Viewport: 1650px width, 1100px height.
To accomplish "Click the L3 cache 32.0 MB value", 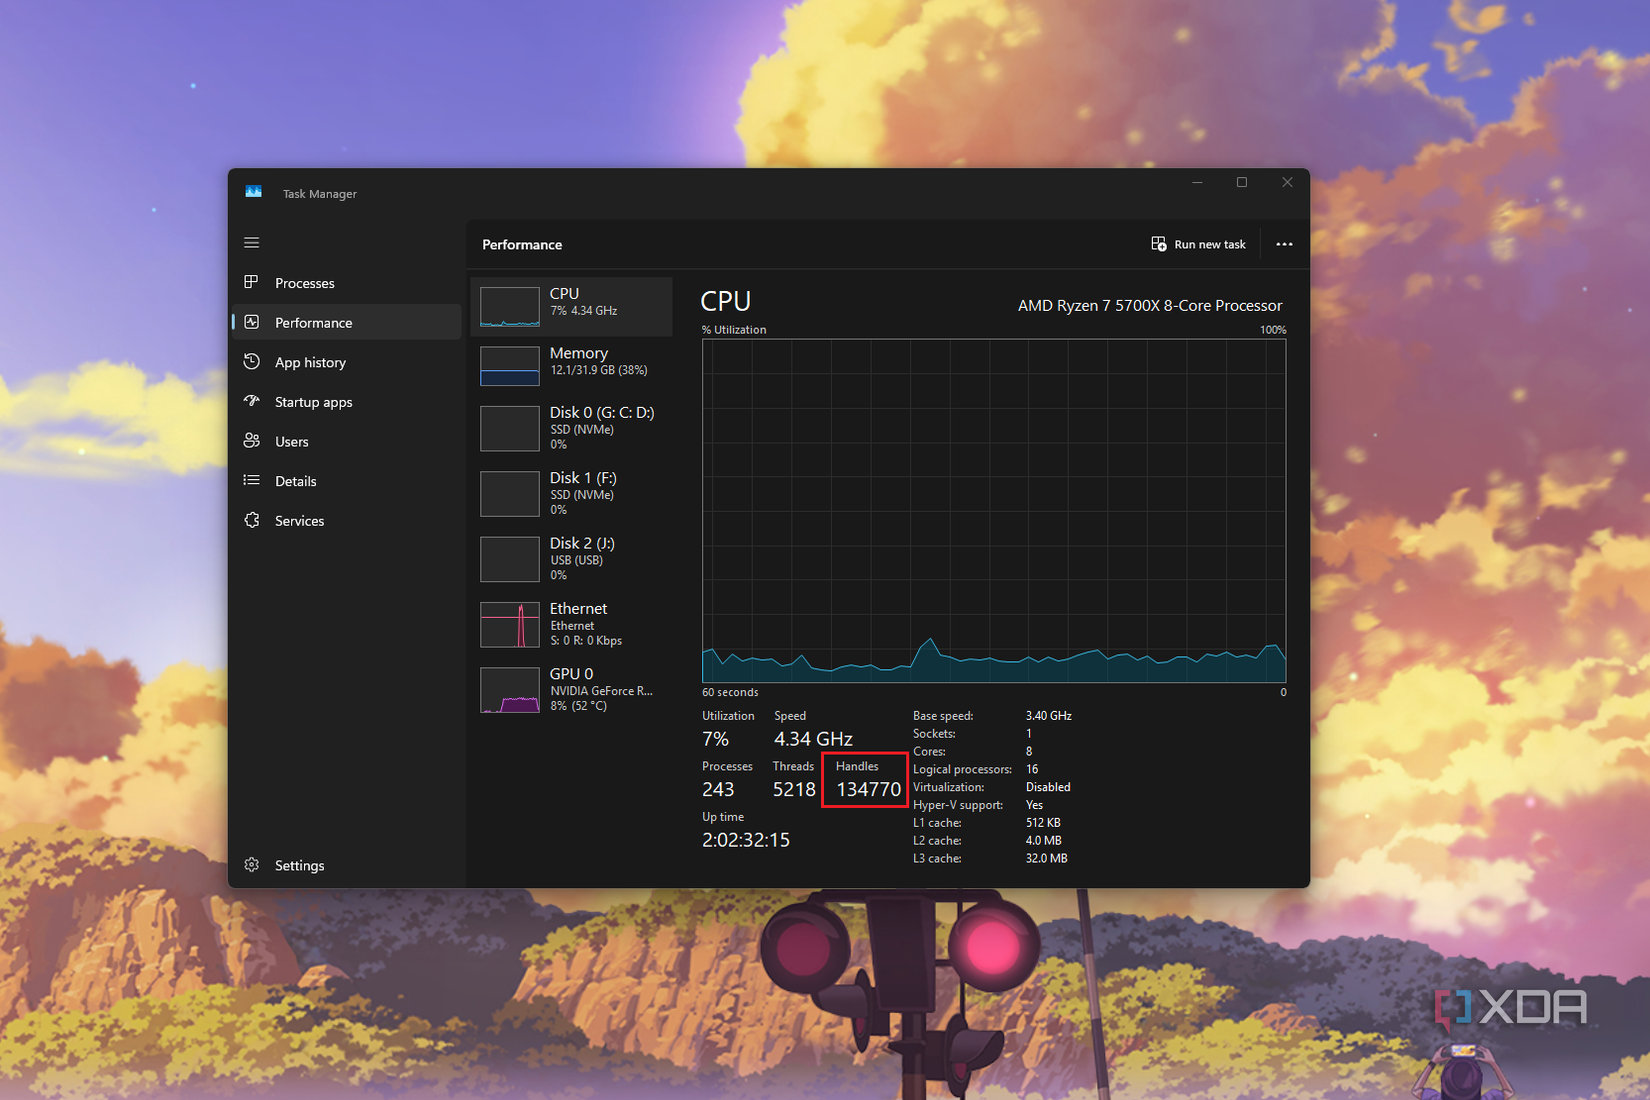I will 1046,858.
